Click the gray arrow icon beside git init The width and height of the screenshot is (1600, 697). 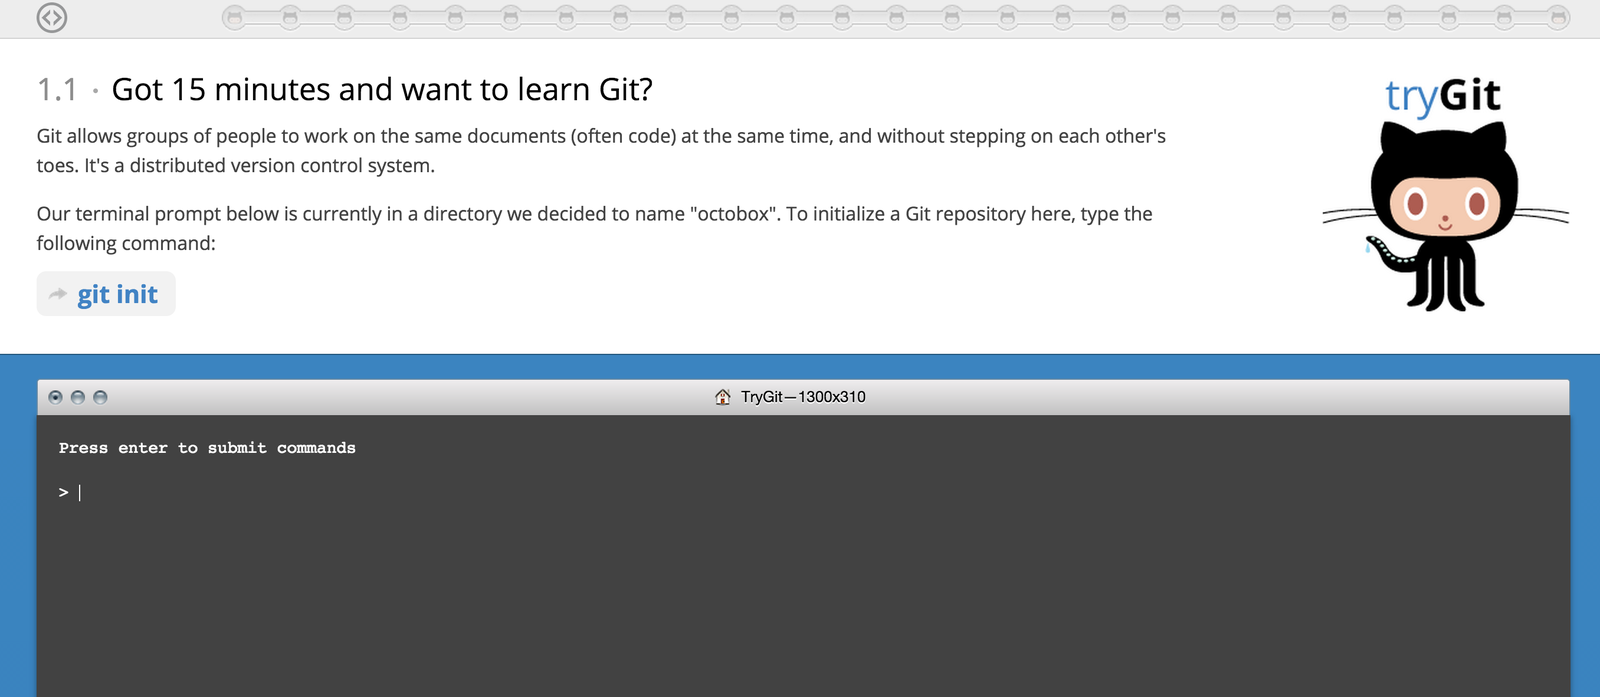point(58,294)
